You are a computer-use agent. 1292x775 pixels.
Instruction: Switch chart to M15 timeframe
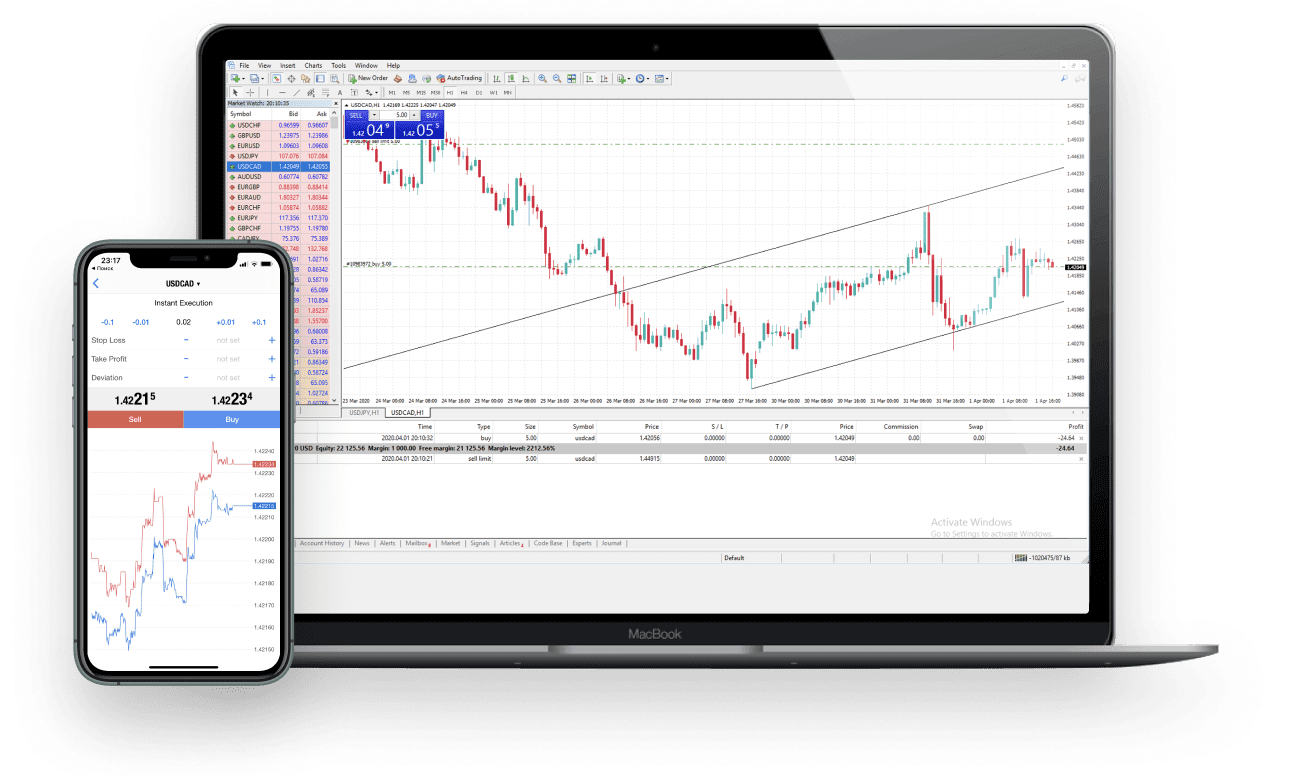(x=421, y=93)
